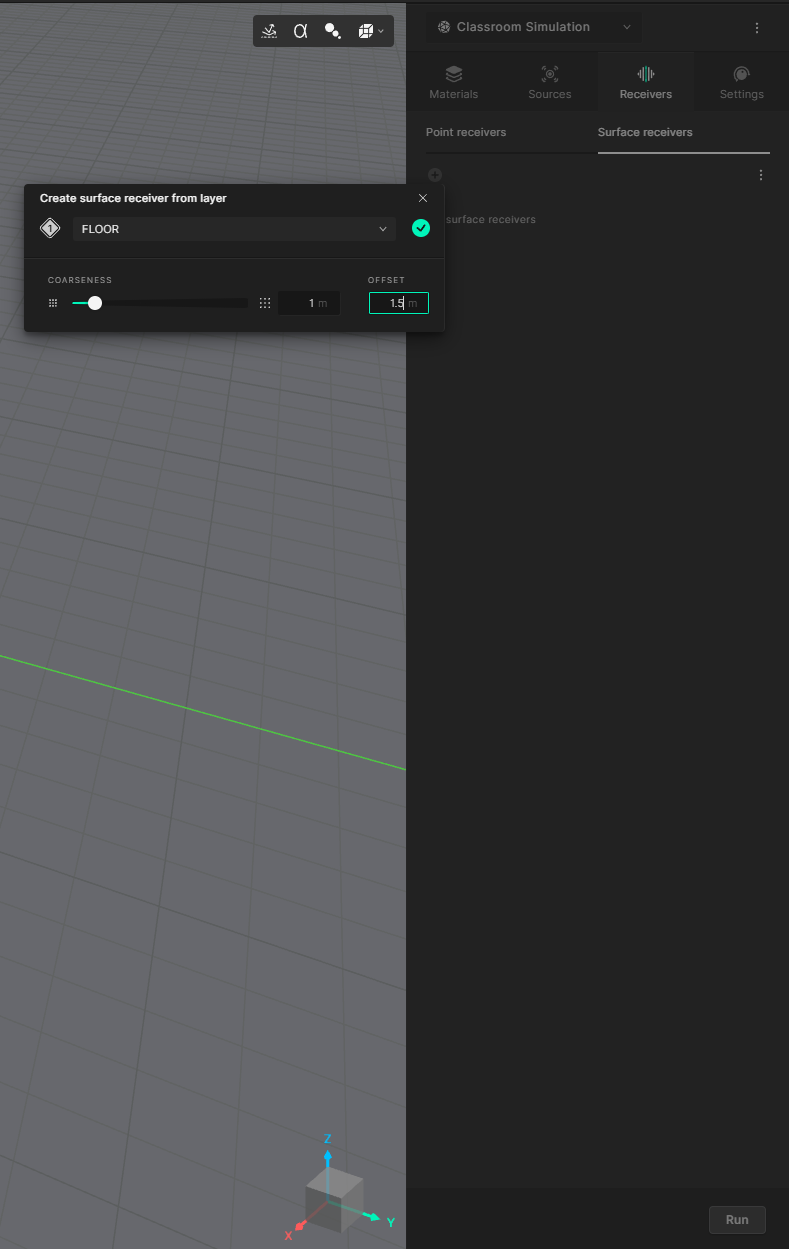Viewport: 789px width, 1249px height.
Task: Open the simulation options three-dot menu
Action: click(x=757, y=28)
